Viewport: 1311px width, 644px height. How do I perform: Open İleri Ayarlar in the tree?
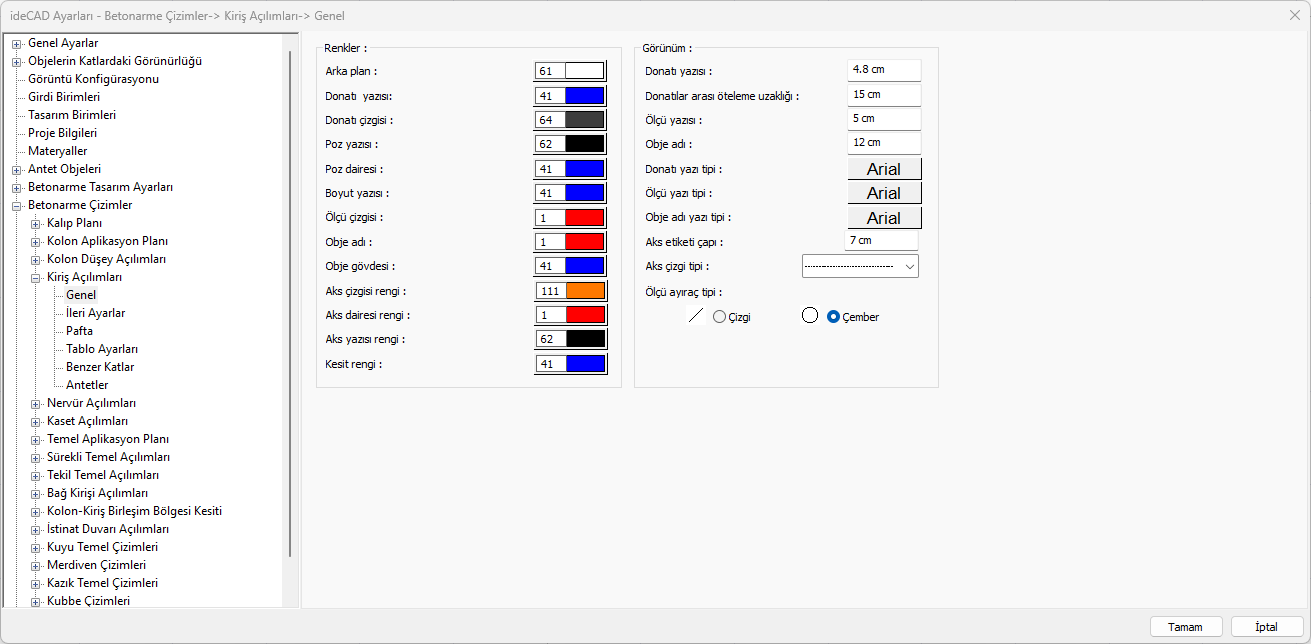pyautogui.click(x=95, y=313)
